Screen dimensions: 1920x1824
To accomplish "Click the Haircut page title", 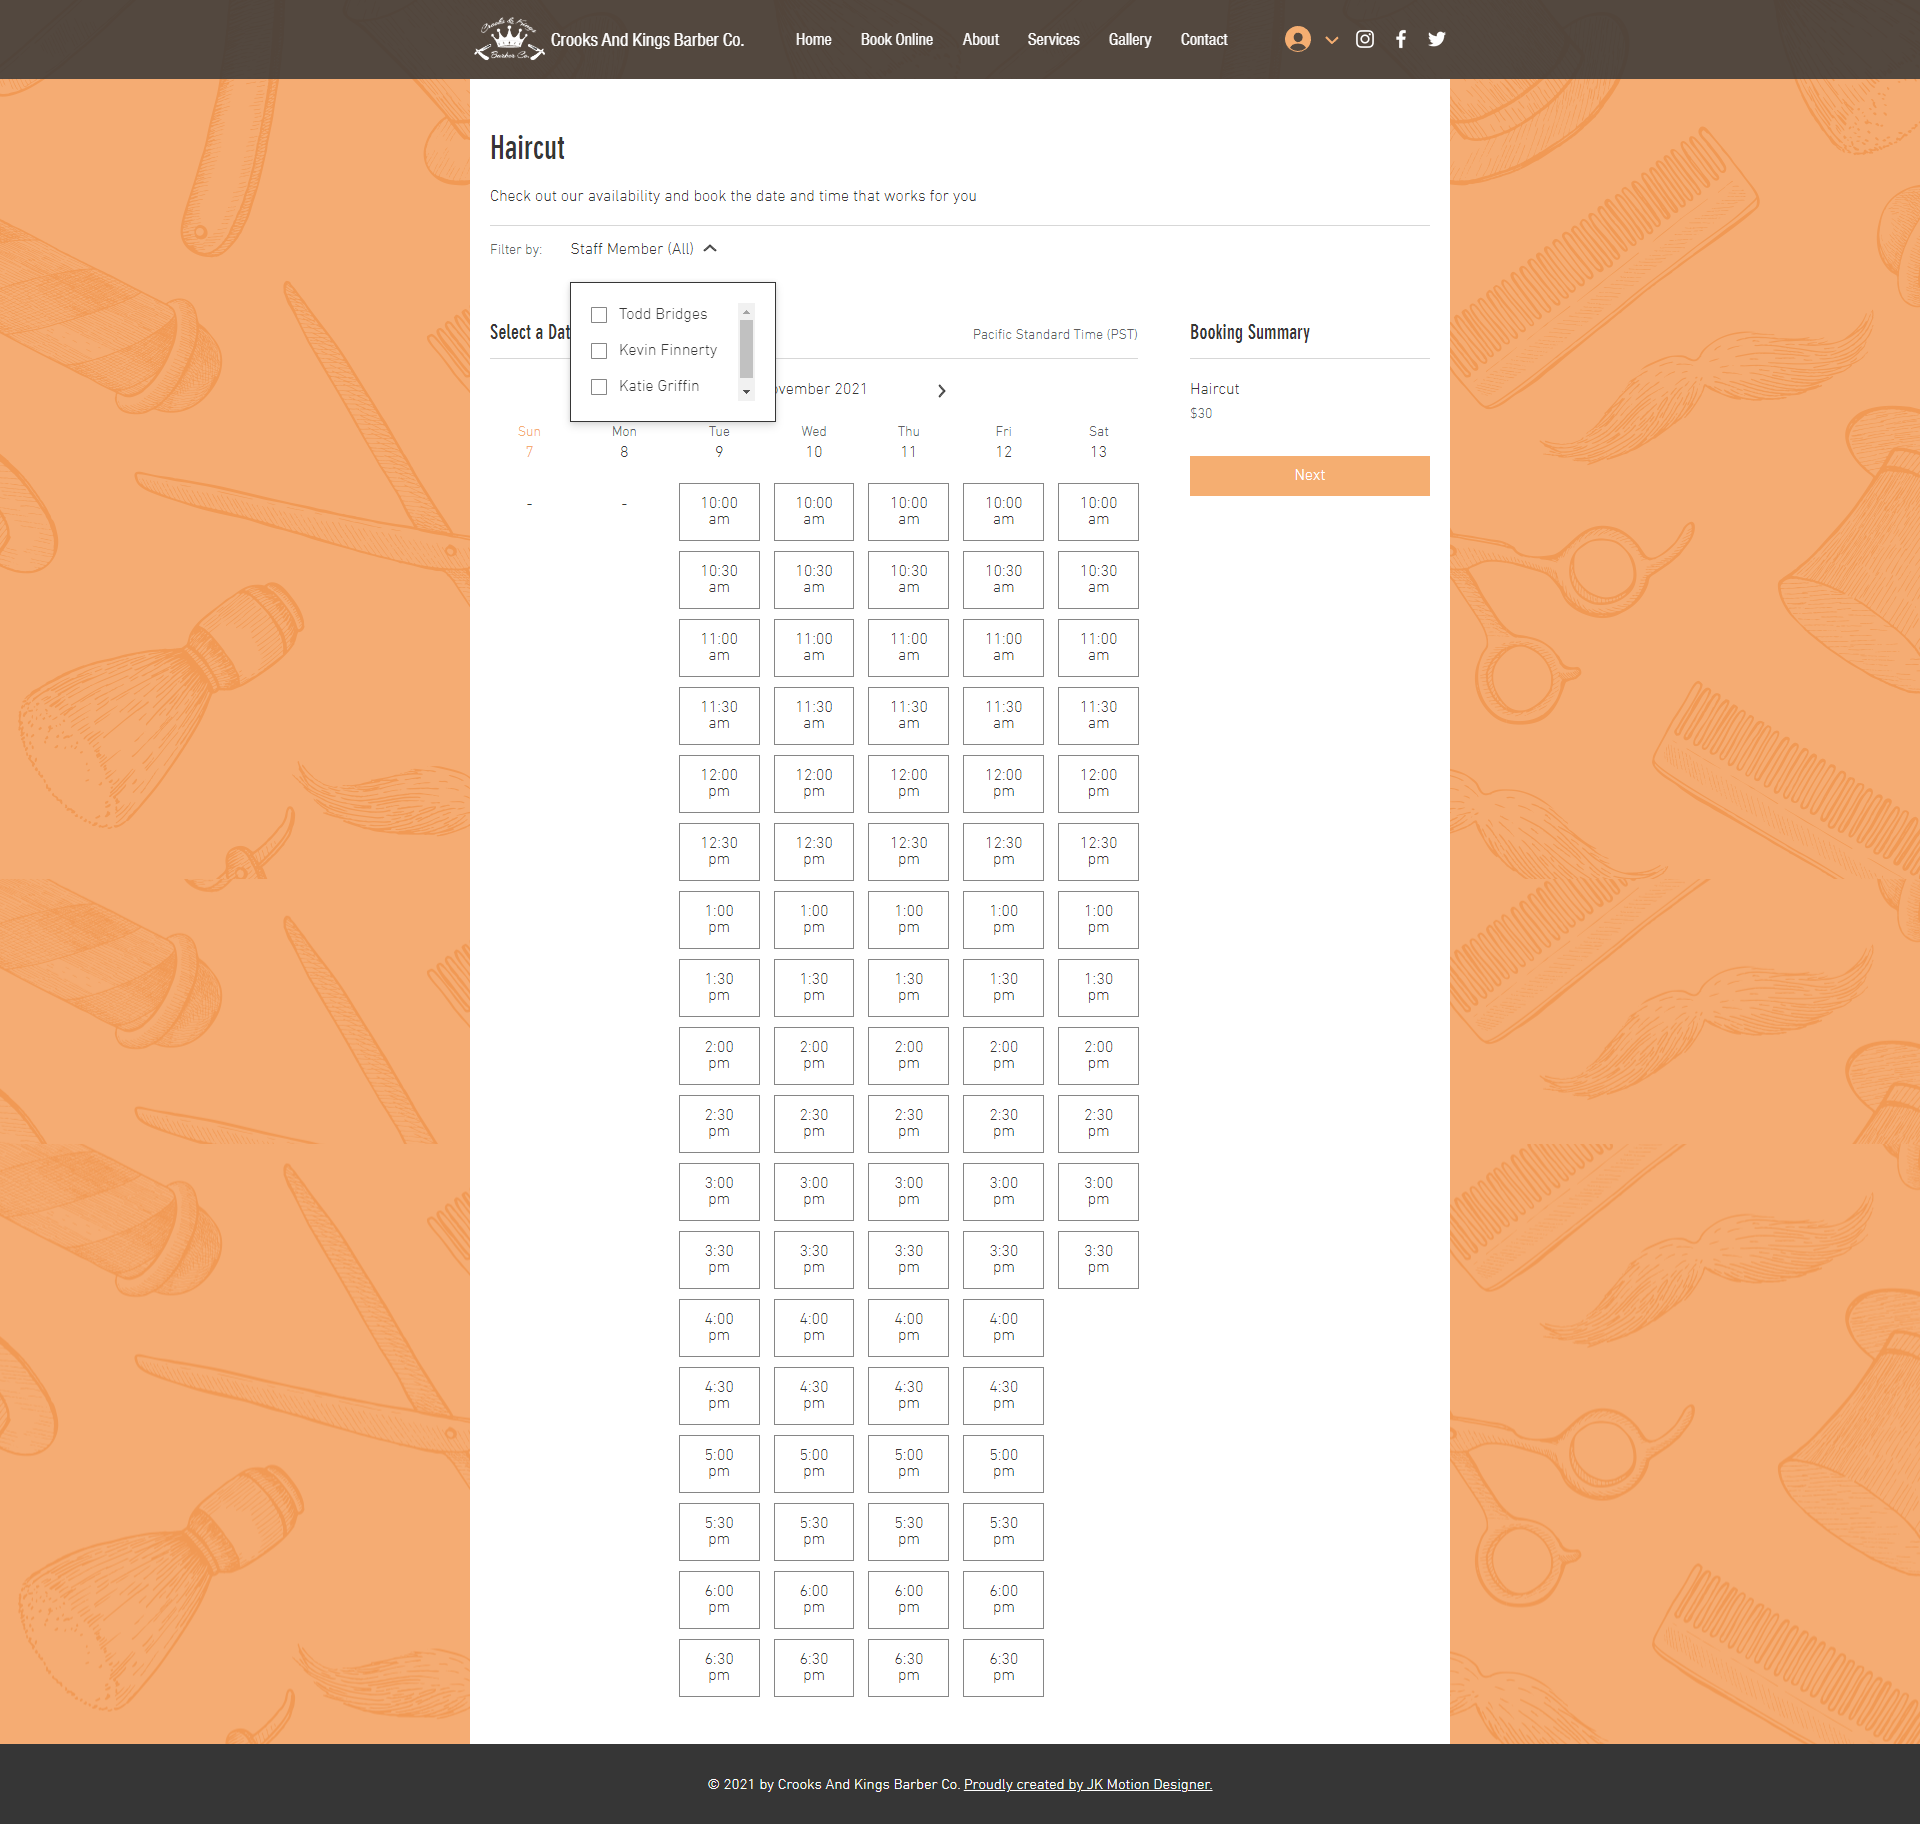I will click(527, 148).
